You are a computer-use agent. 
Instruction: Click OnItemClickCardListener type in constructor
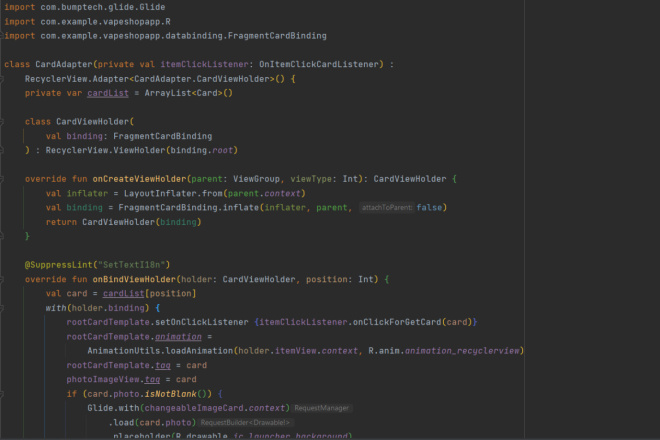pos(319,64)
